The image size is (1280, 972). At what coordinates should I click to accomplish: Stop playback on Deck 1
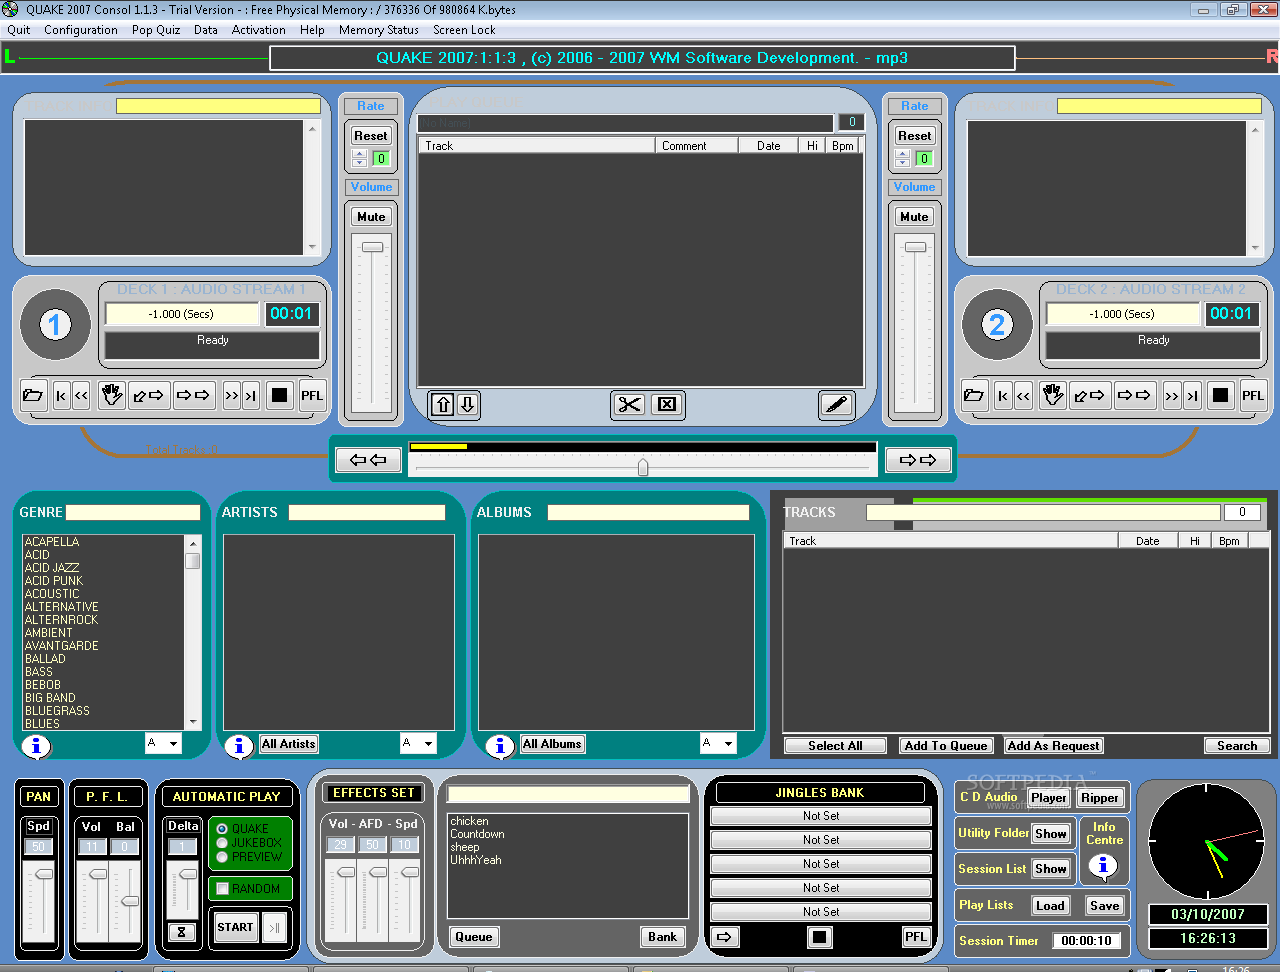pos(279,395)
